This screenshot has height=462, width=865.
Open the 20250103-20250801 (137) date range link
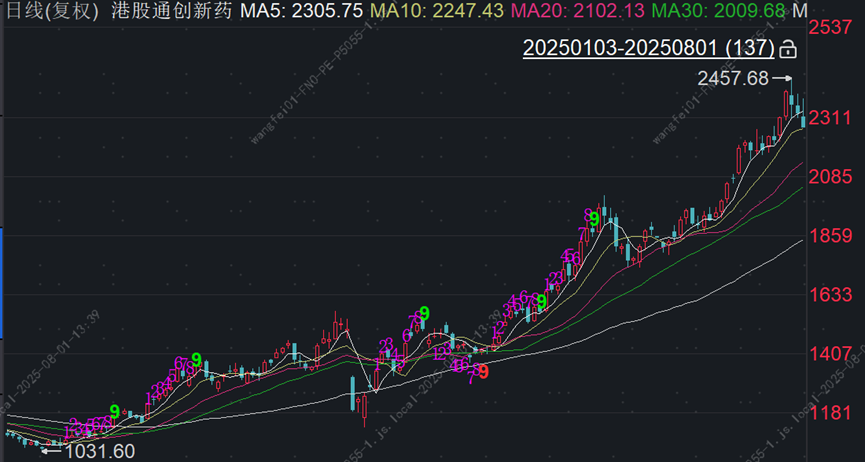(x=649, y=49)
